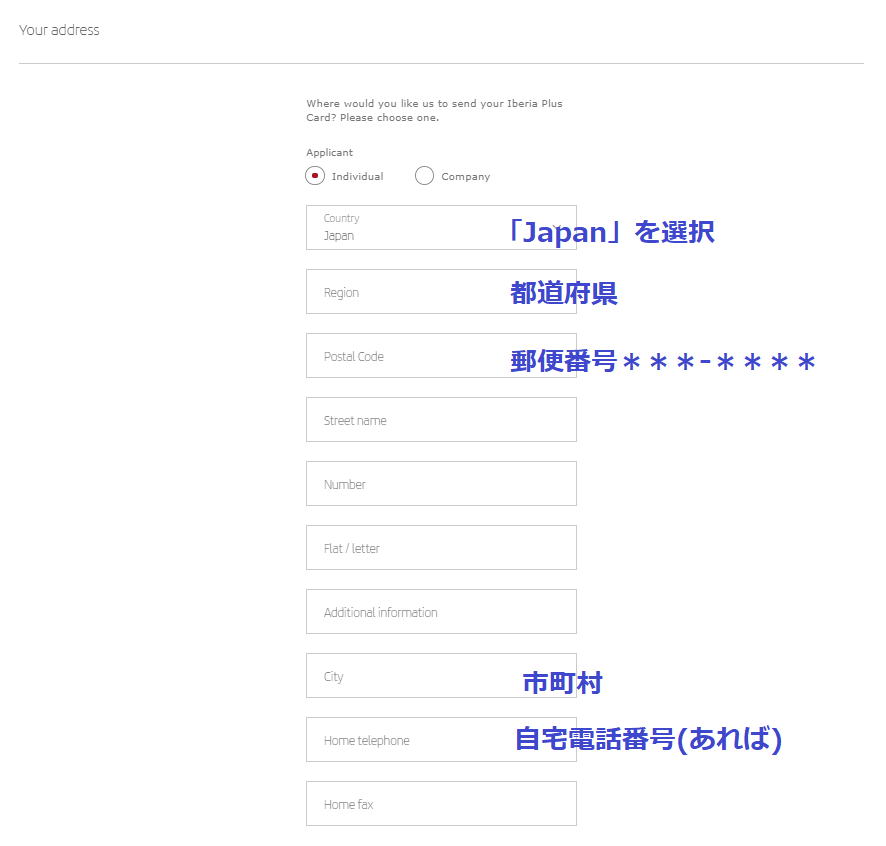
Task: Choose the Company applicant radio button
Action: 425,176
